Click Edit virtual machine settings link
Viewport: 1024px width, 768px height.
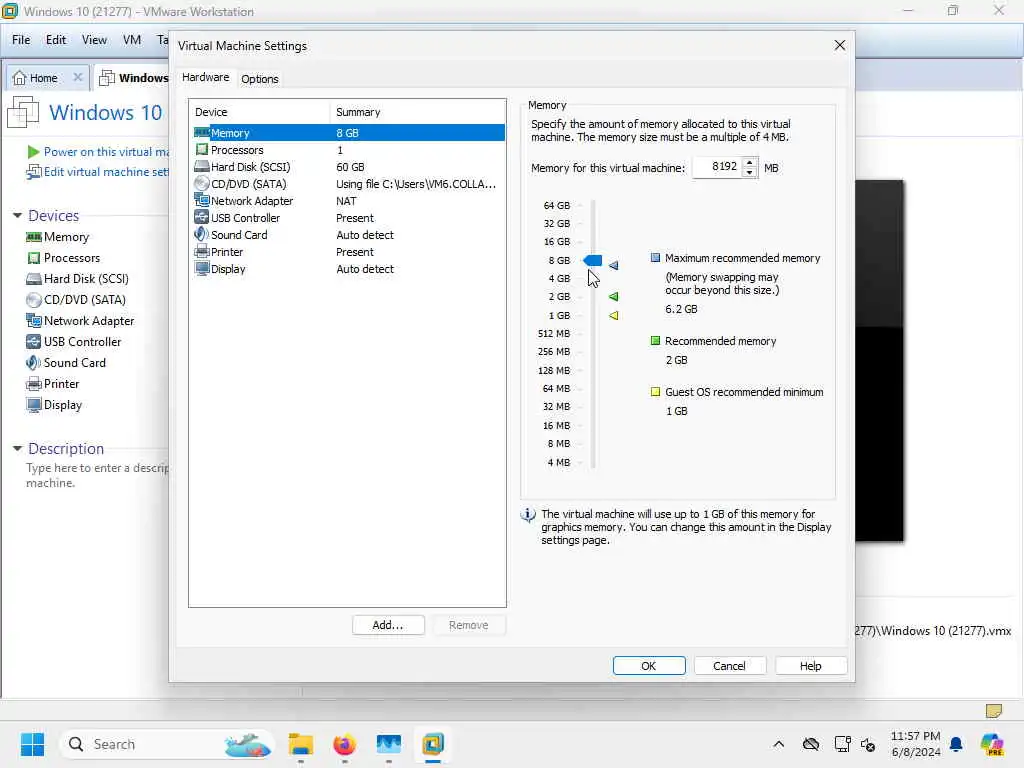pyautogui.click(x=106, y=172)
